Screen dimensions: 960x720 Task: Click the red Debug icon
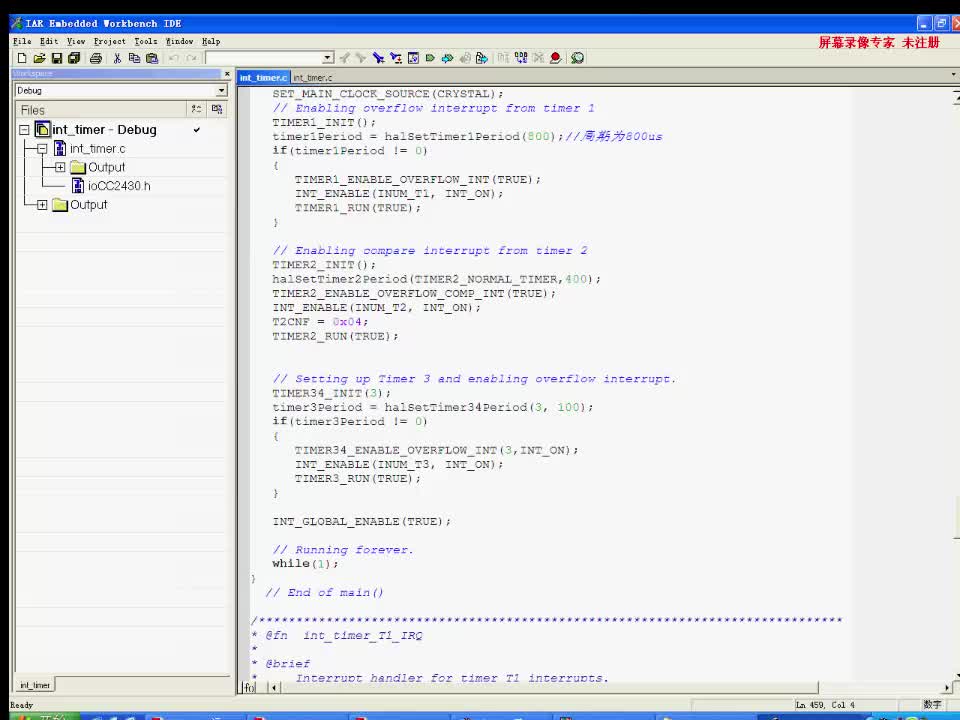click(555, 58)
